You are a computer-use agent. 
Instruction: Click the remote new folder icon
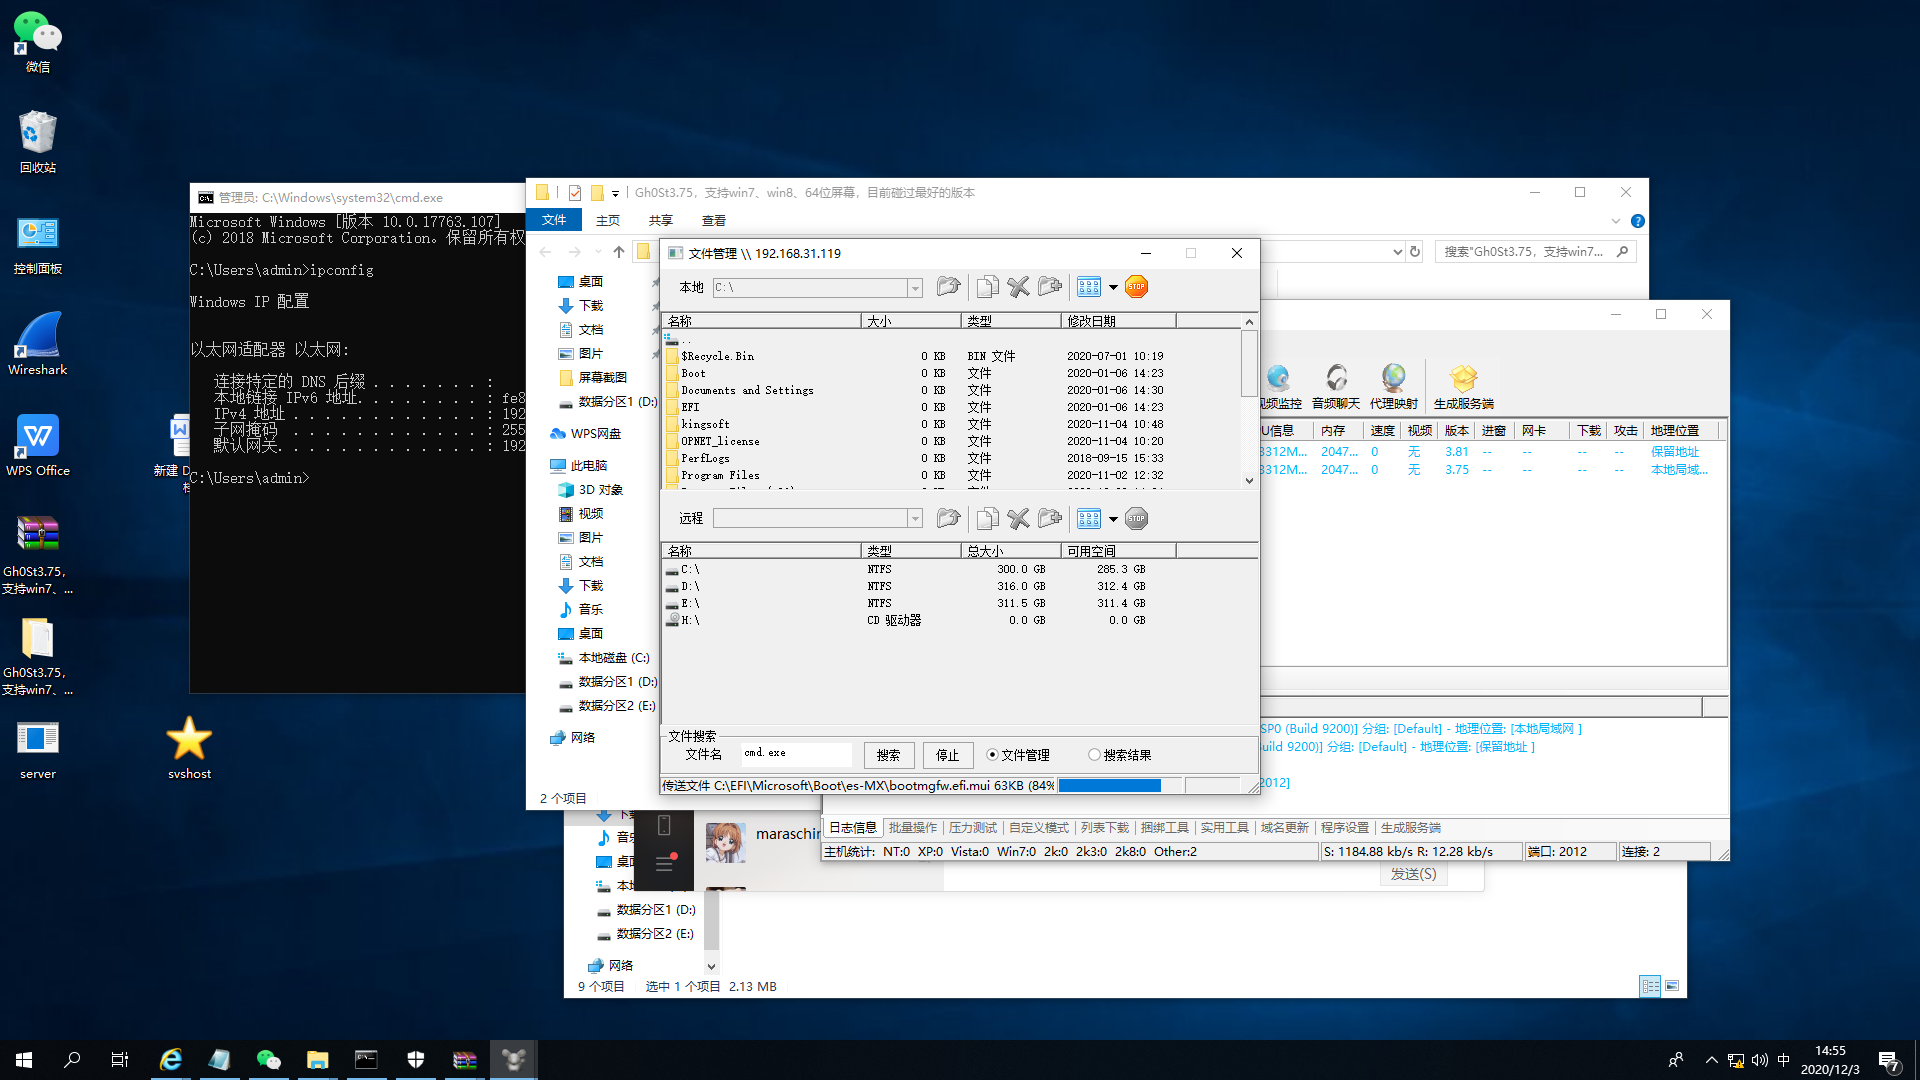pyautogui.click(x=1049, y=518)
